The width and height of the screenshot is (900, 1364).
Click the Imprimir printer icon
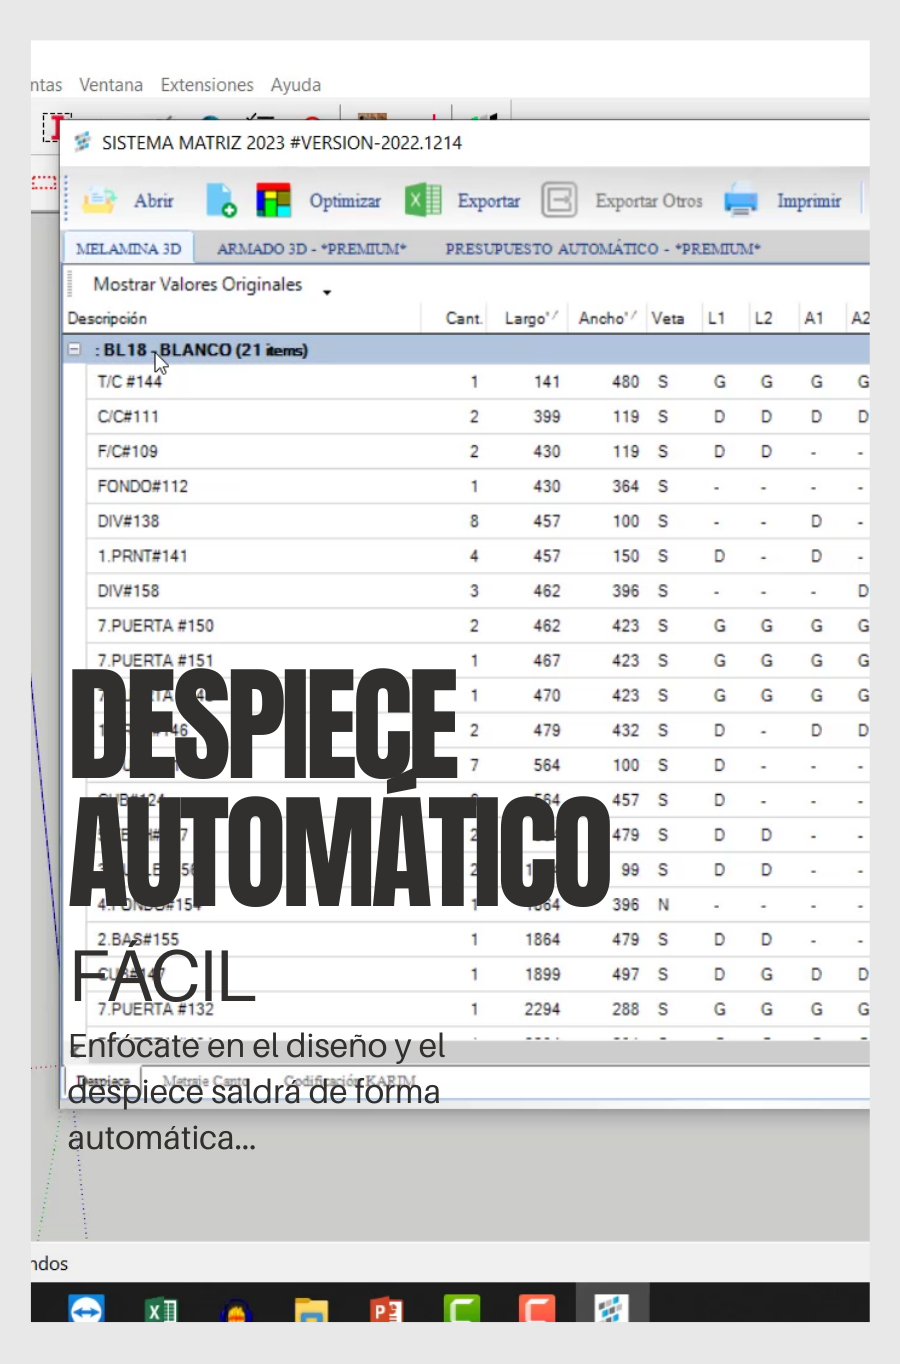point(741,200)
